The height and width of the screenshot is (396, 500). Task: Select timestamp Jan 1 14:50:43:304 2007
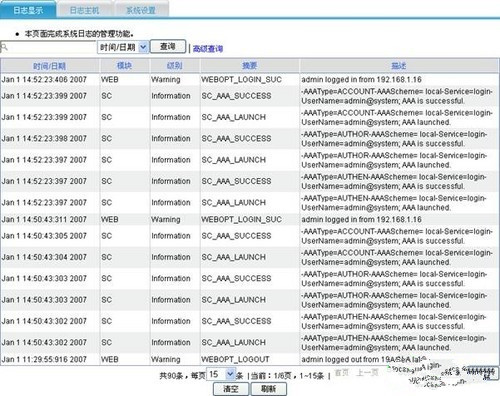(44, 257)
